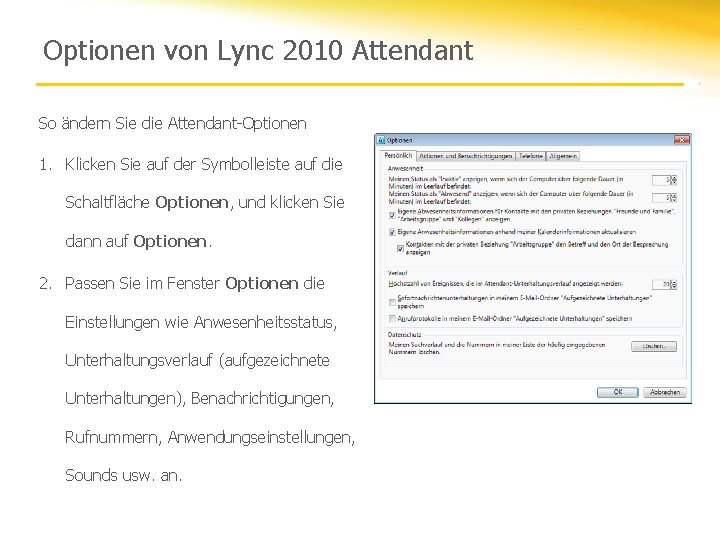Toggle Betreff und Ort der Besprechung checkbox
The height and width of the screenshot is (540, 720).
[x=400, y=248]
